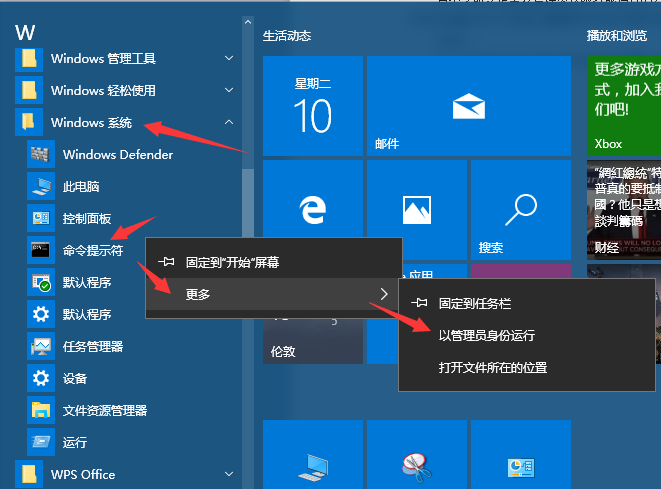The width and height of the screenshot is (661, 489).
Task: Open the Edge browser tile
Action: (x=313, y=199)
